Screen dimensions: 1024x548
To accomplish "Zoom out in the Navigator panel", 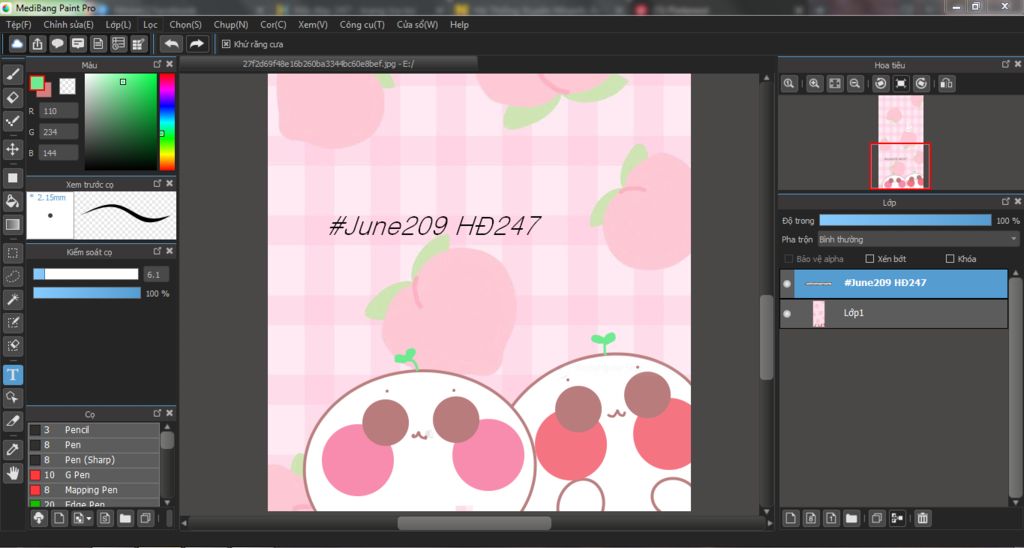I will pos(854,84).
